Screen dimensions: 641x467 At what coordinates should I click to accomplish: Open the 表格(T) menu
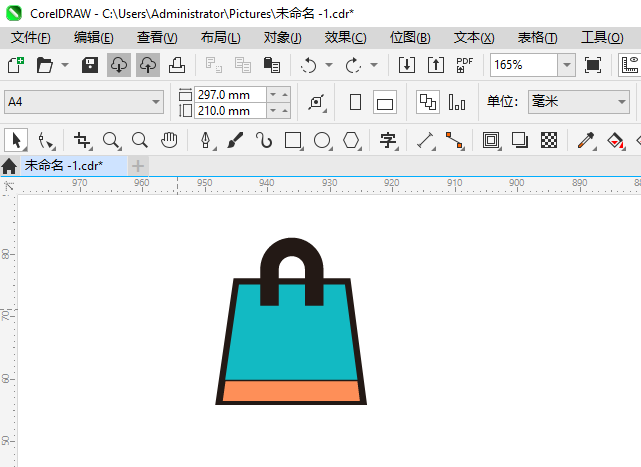point(537,38)
